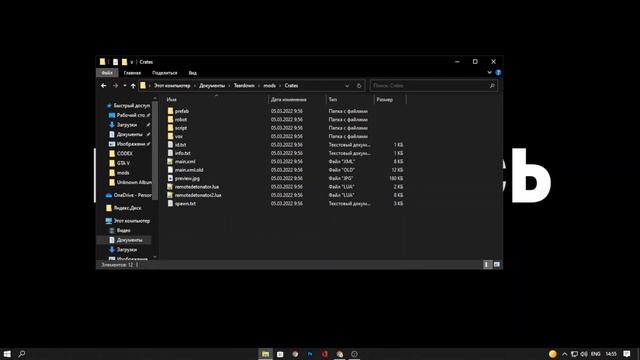640x360 pixels.
Task: Open the vox folder
Action: point(179,136)
